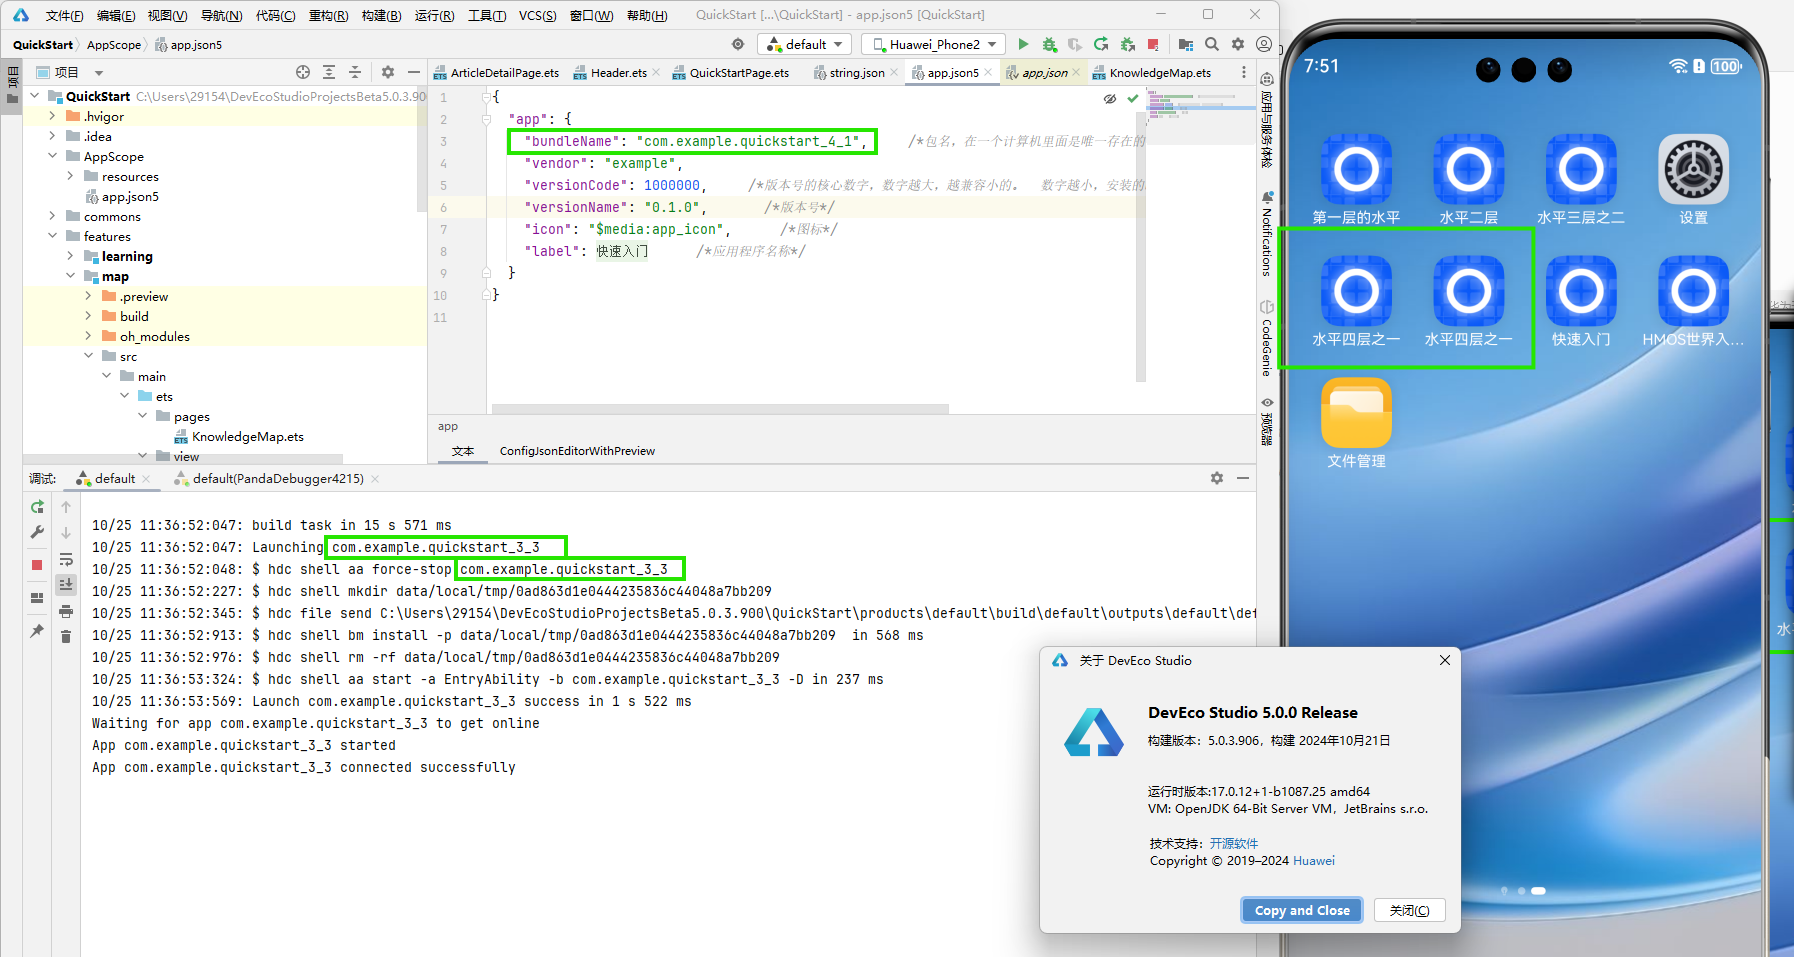Show more editor tabs with three-dot button
Screen dimensions: 1794x957
pos(1243,72)
